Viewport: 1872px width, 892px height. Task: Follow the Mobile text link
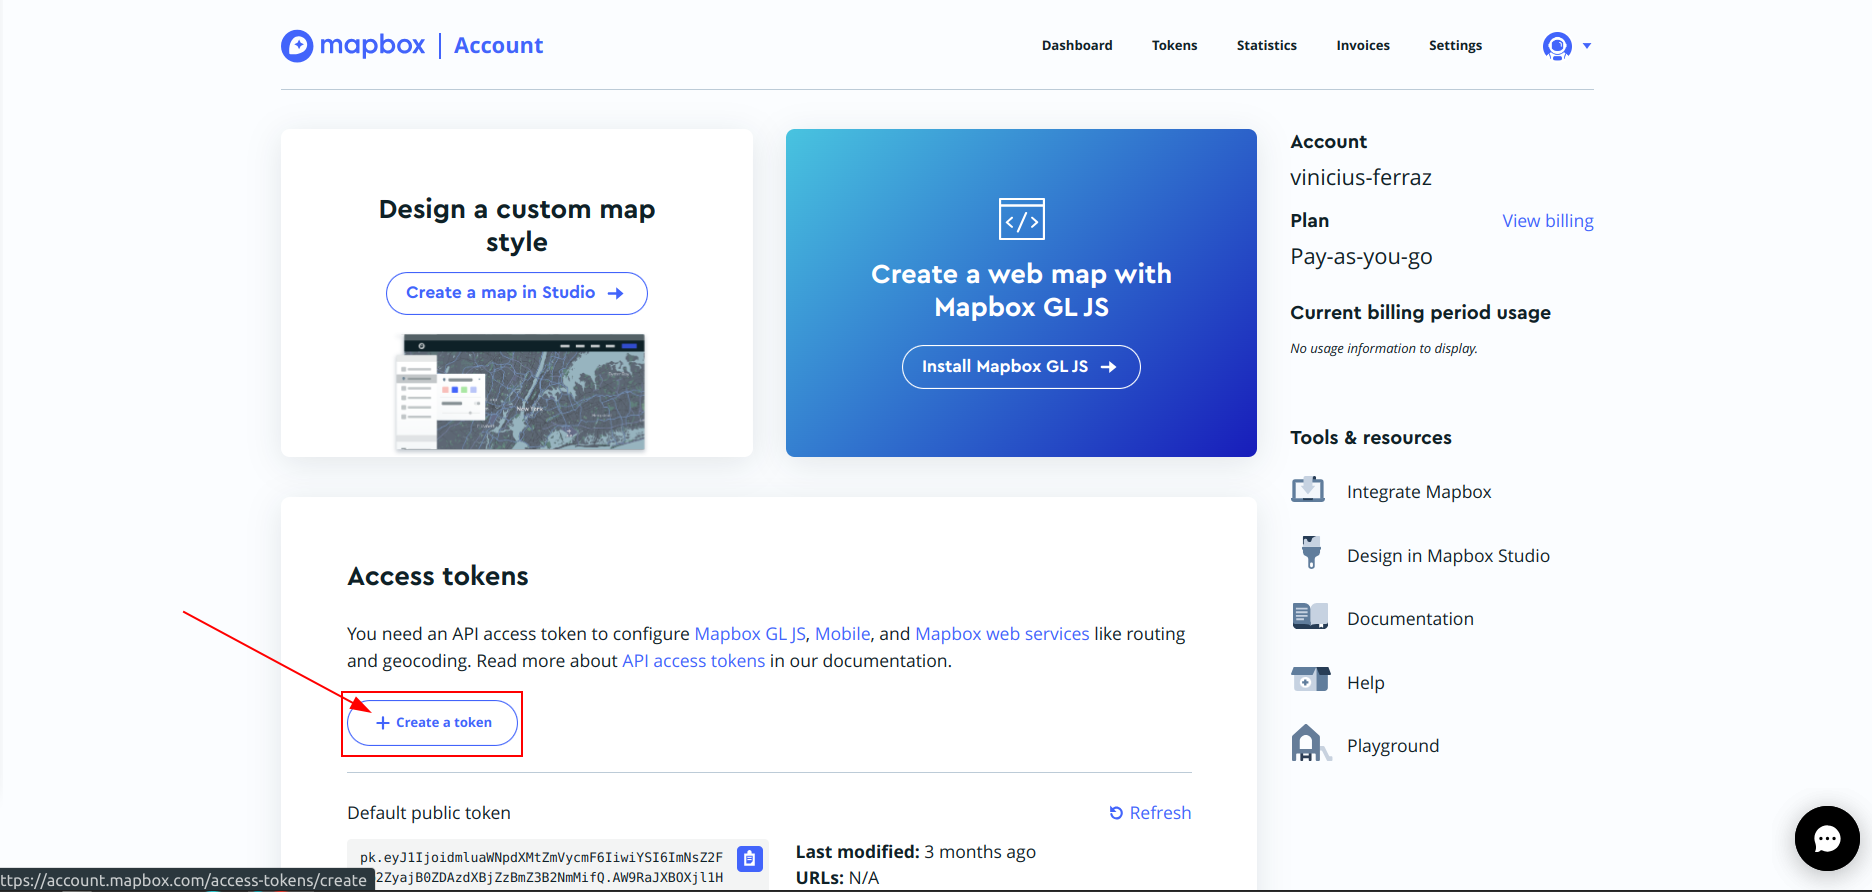pos(842,634)
